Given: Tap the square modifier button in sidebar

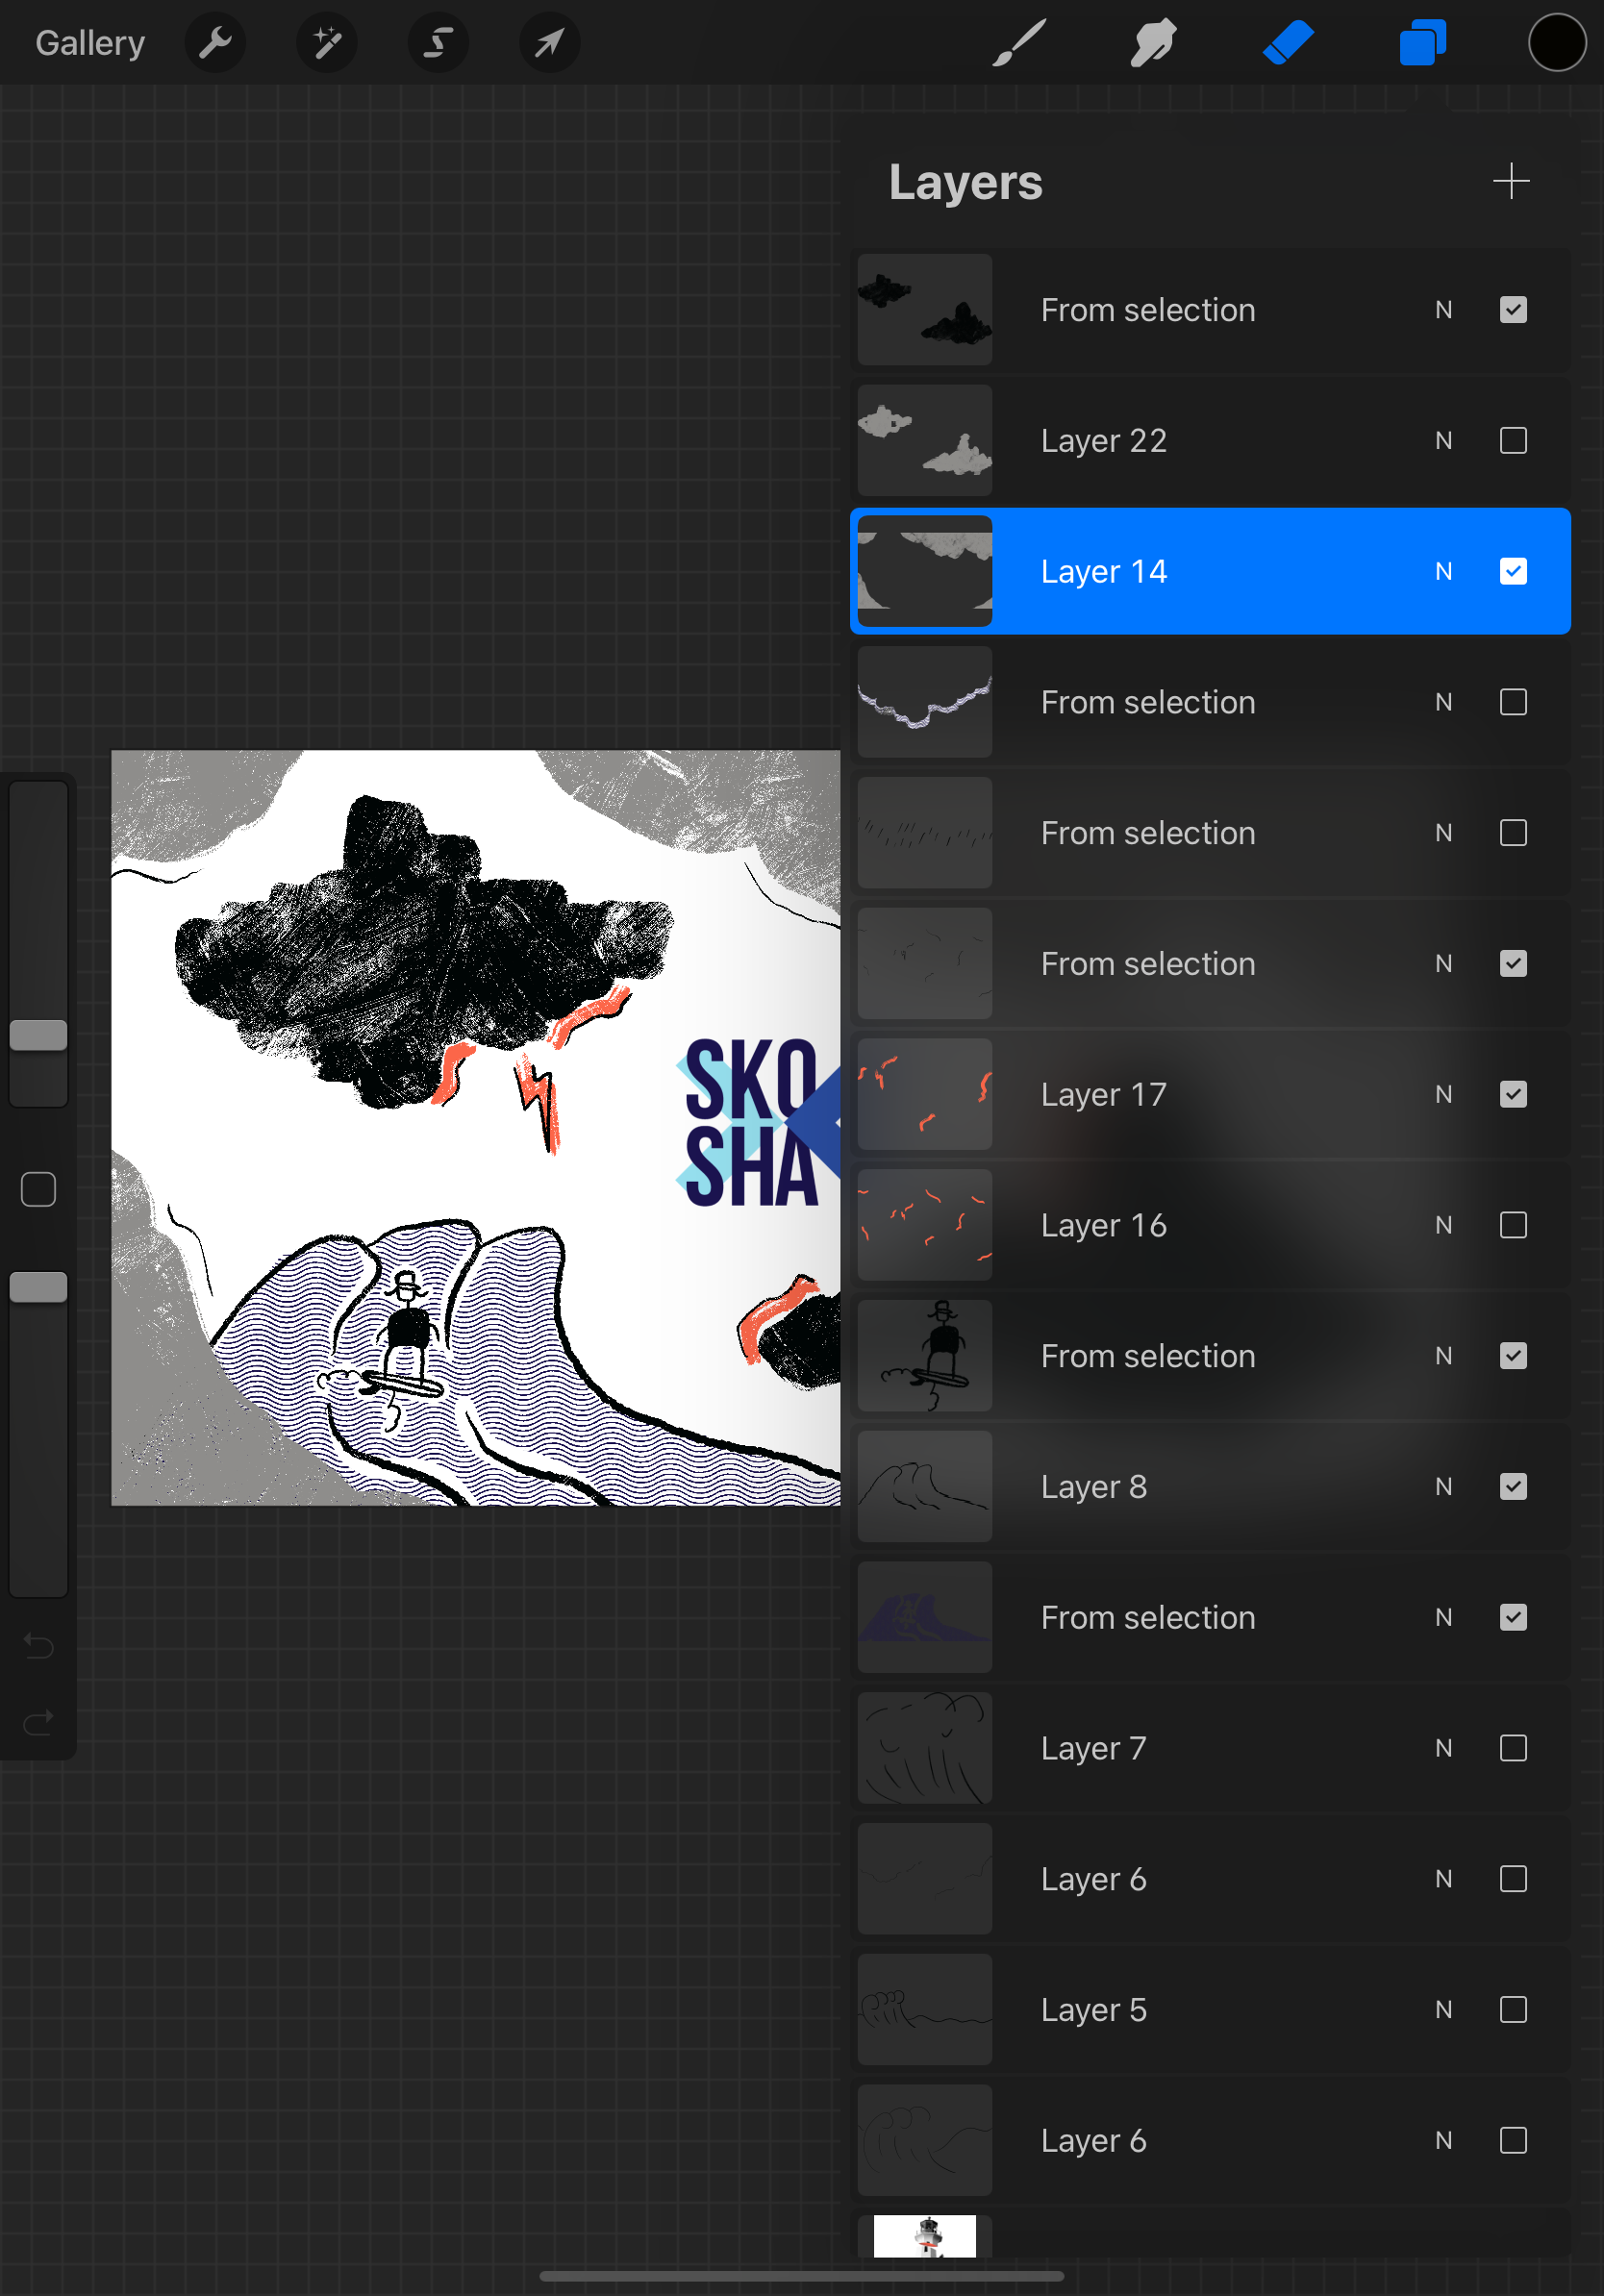Looking at the screenshot, I should [38, 1189].
